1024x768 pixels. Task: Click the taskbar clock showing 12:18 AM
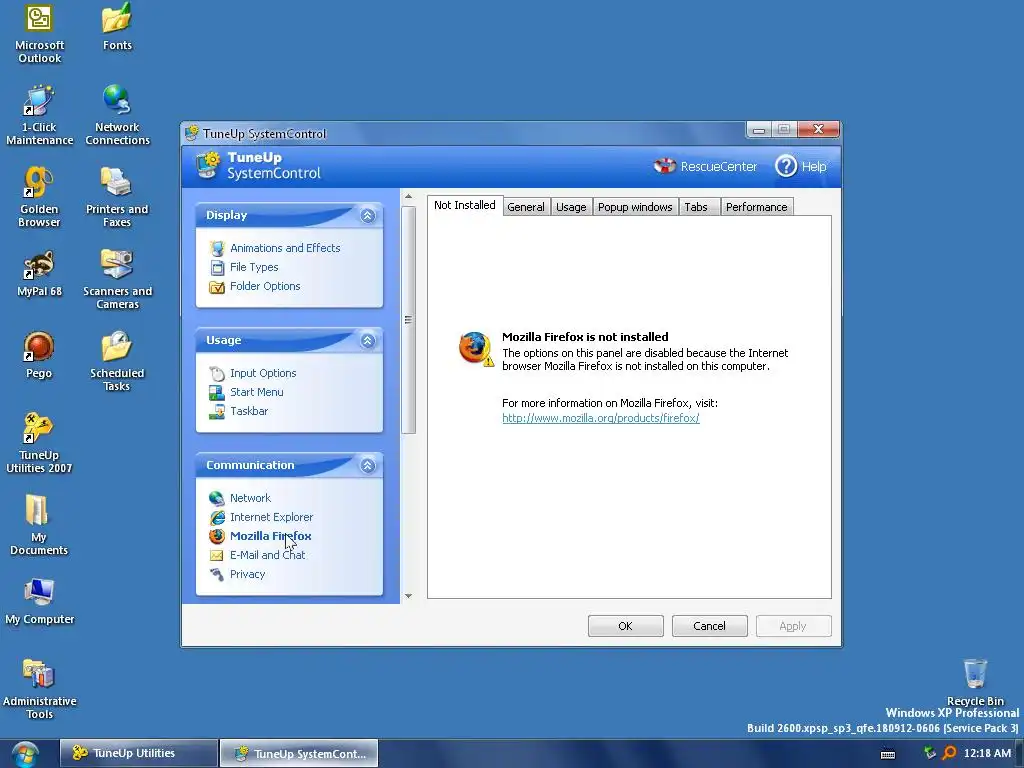[x=987, y=753]
